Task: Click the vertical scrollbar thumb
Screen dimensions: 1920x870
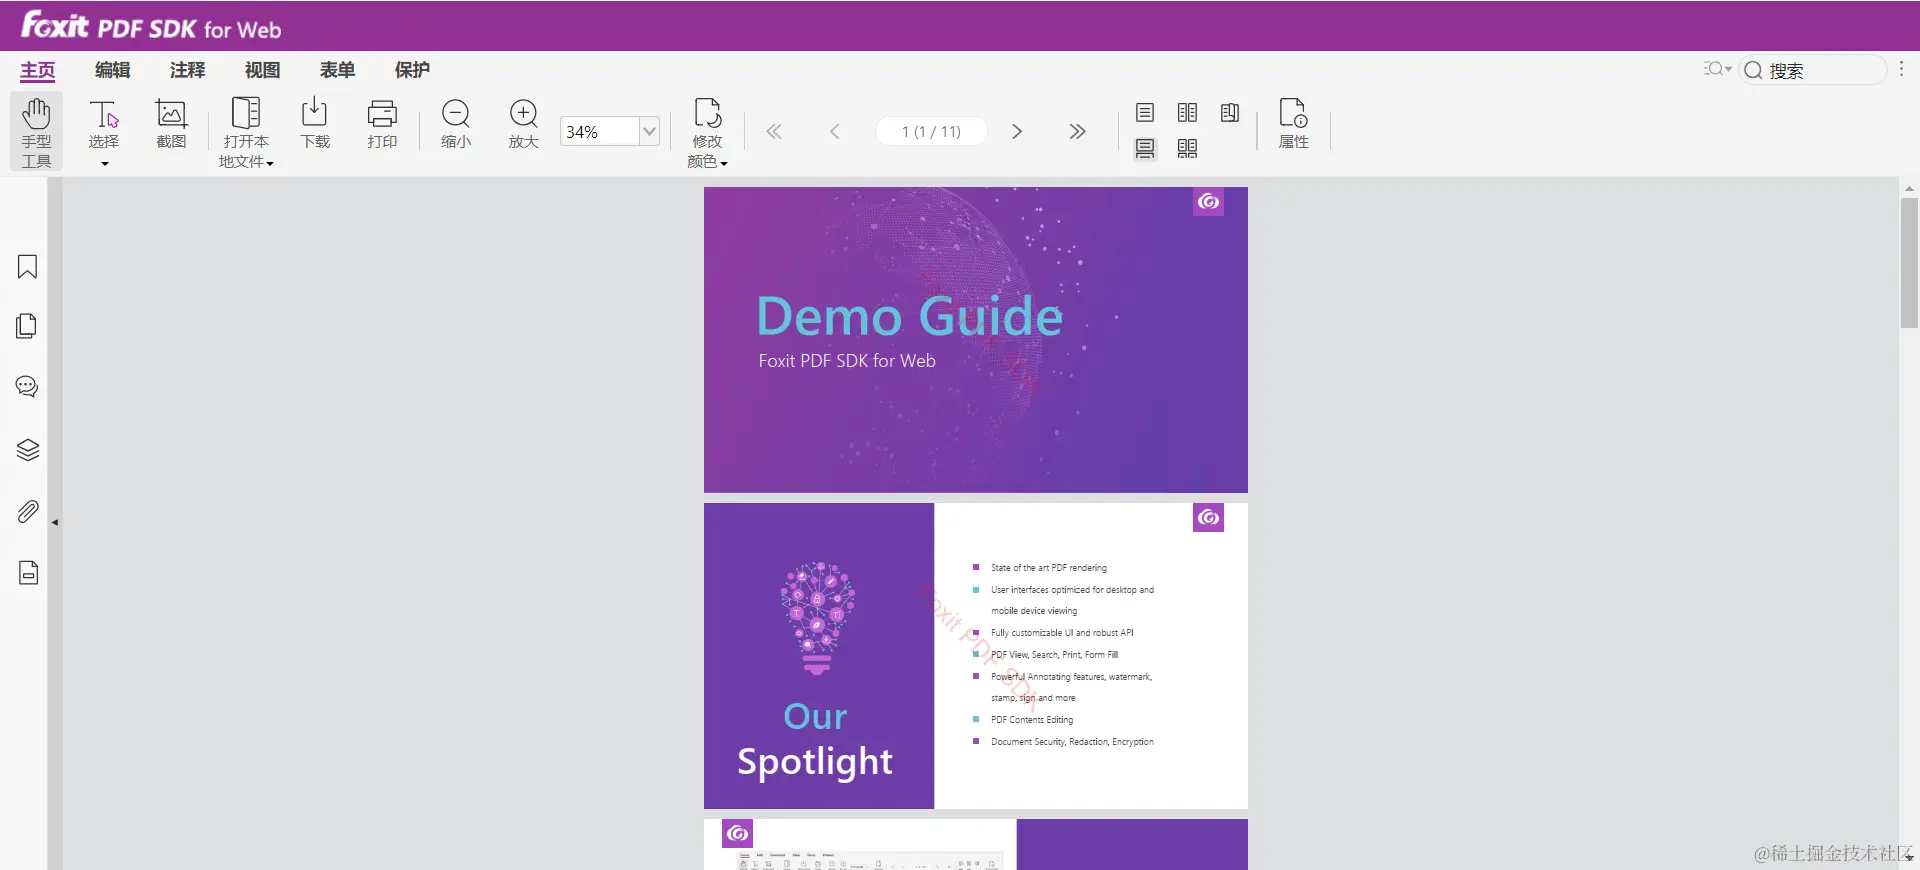Action: pos(1909,262)
